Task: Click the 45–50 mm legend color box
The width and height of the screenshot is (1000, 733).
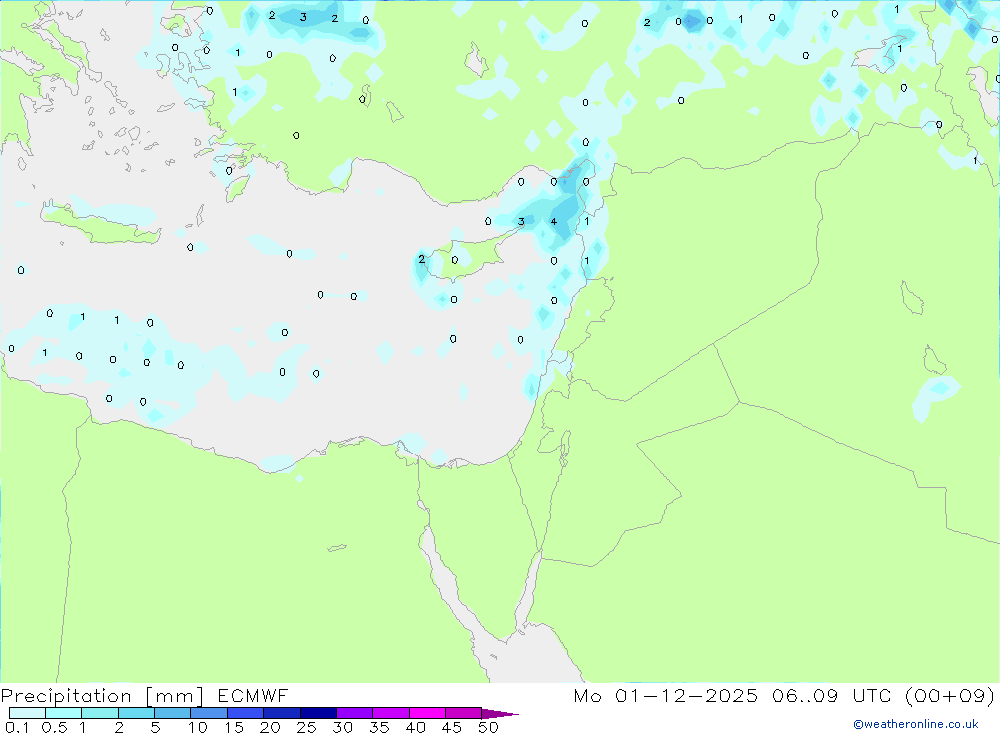Action: pyautogui.click(x=463, y=713)
